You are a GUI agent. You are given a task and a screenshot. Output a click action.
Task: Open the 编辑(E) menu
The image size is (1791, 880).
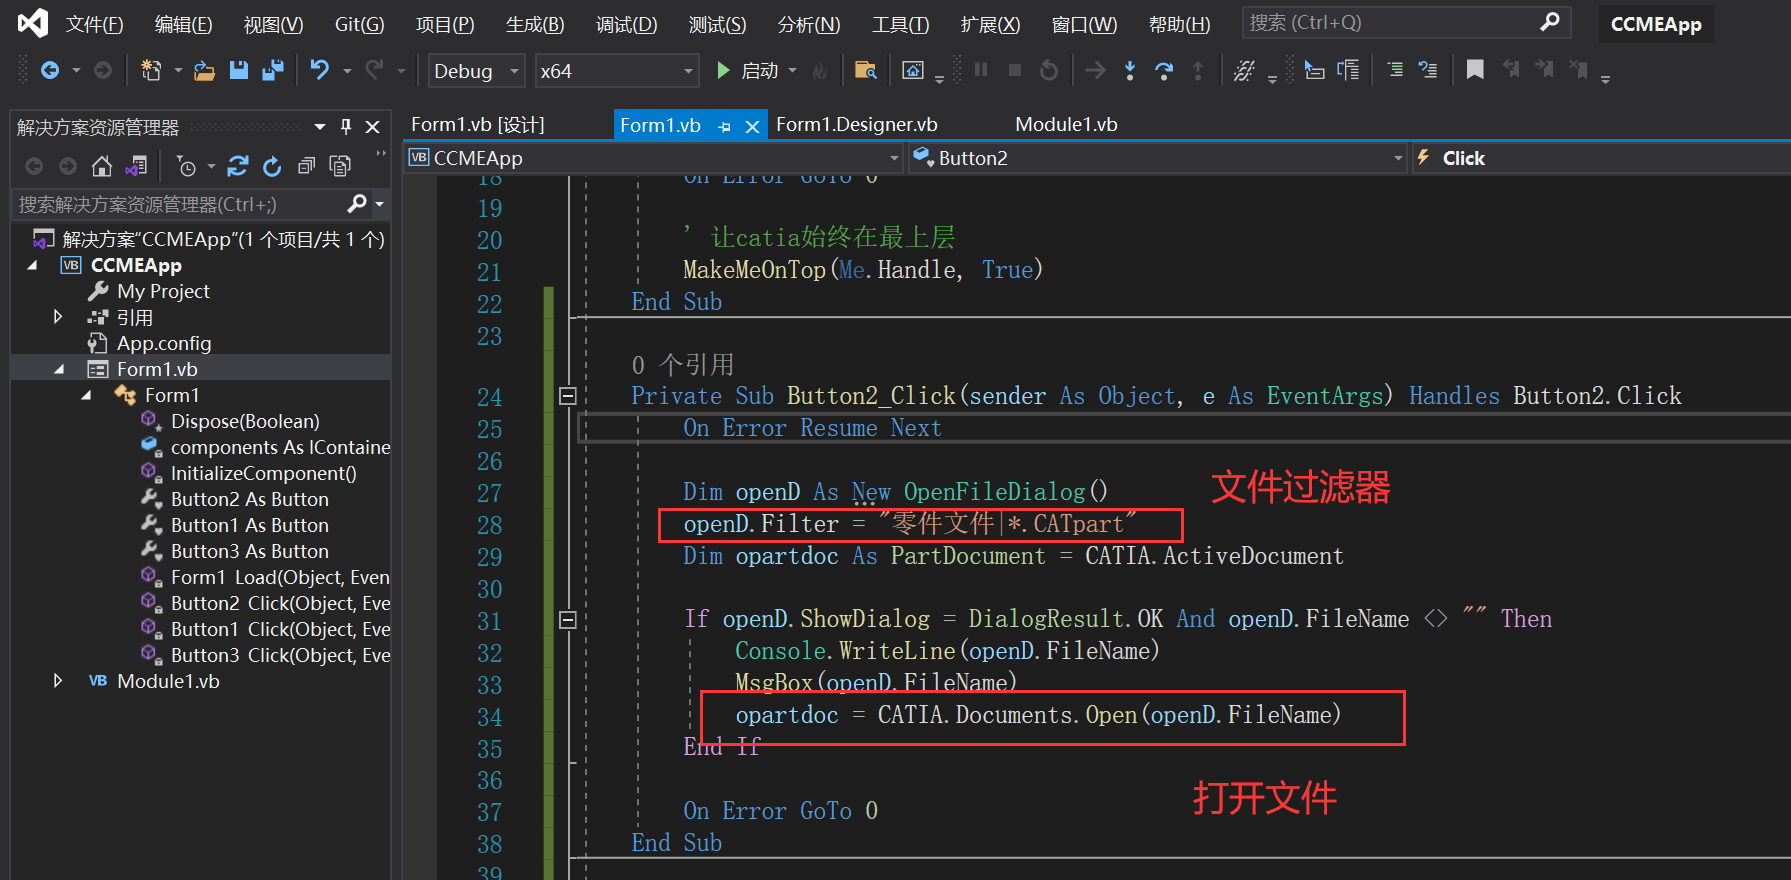(x=183, y=24)
